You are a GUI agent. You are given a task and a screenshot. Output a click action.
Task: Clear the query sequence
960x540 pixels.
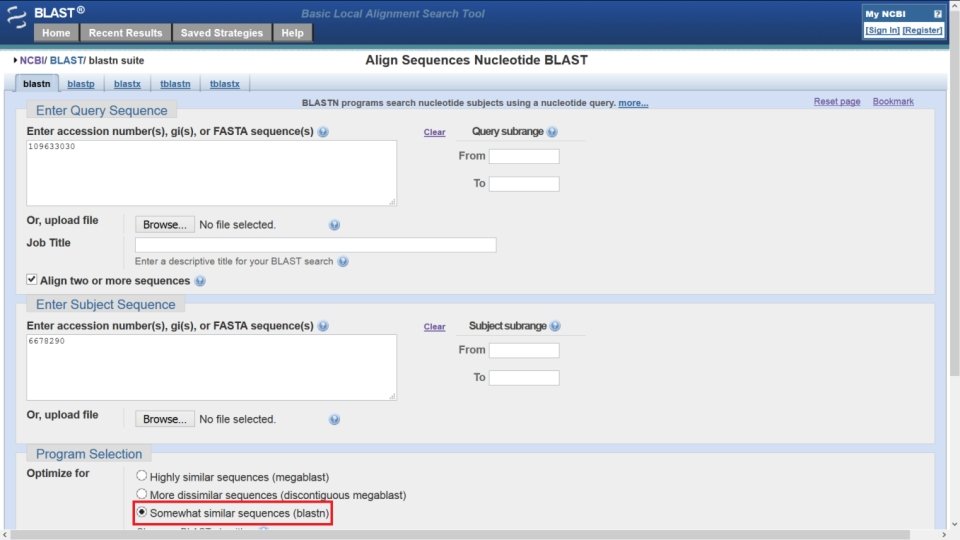click(x=435, y=132)
